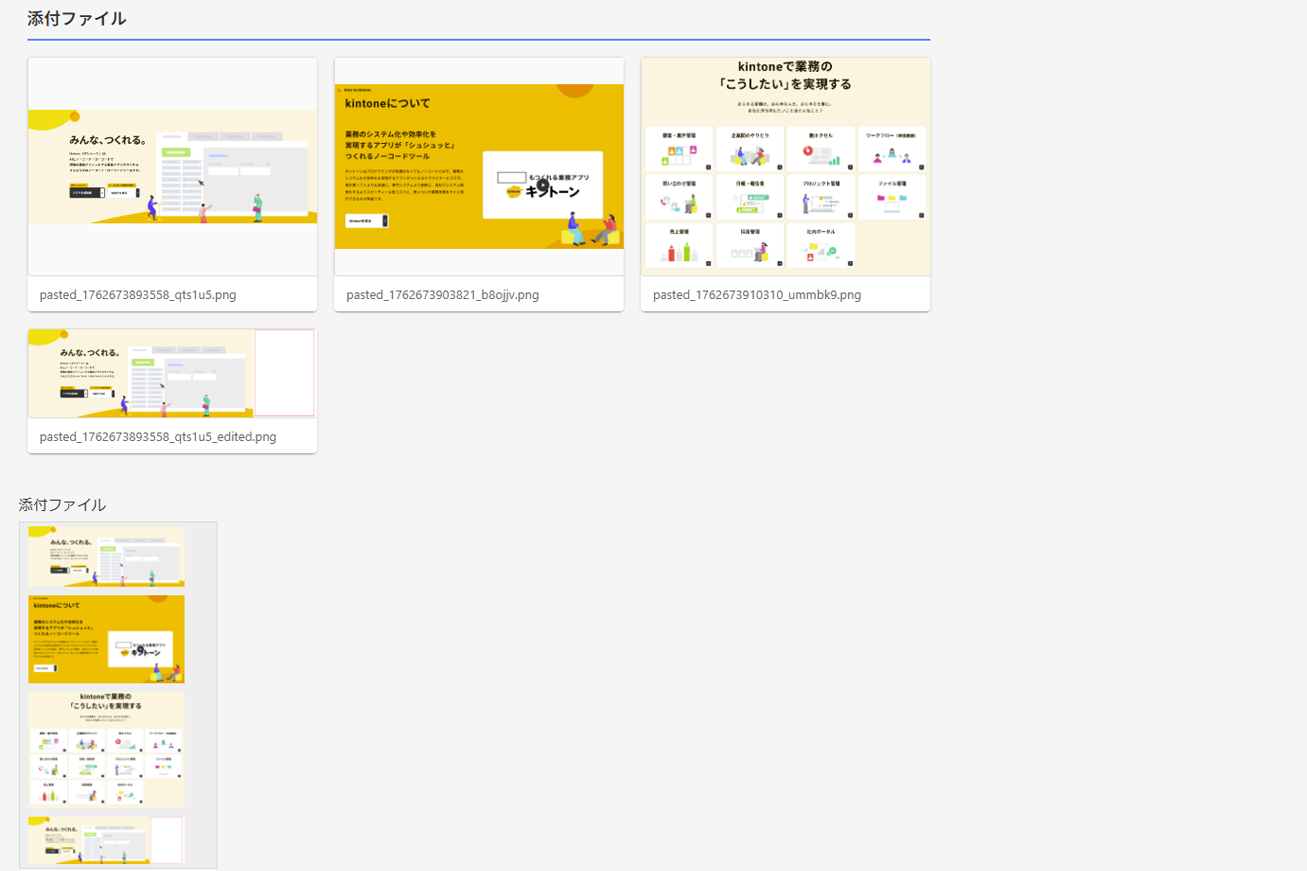The image size is (1307, 871).
Task: Click the 脱エクセル tile in the large image
Action: (821, 149)
